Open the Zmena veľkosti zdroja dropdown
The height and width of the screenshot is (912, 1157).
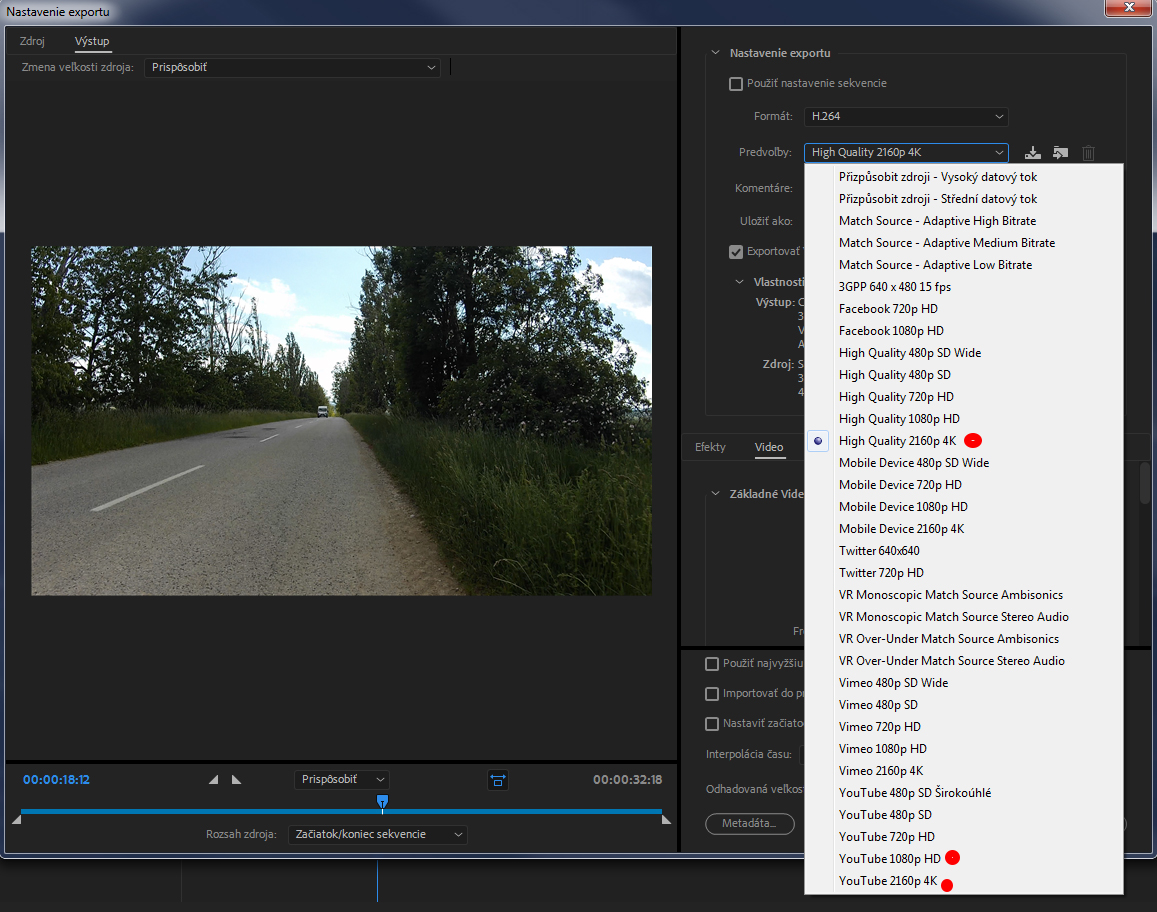pos(292,68)
